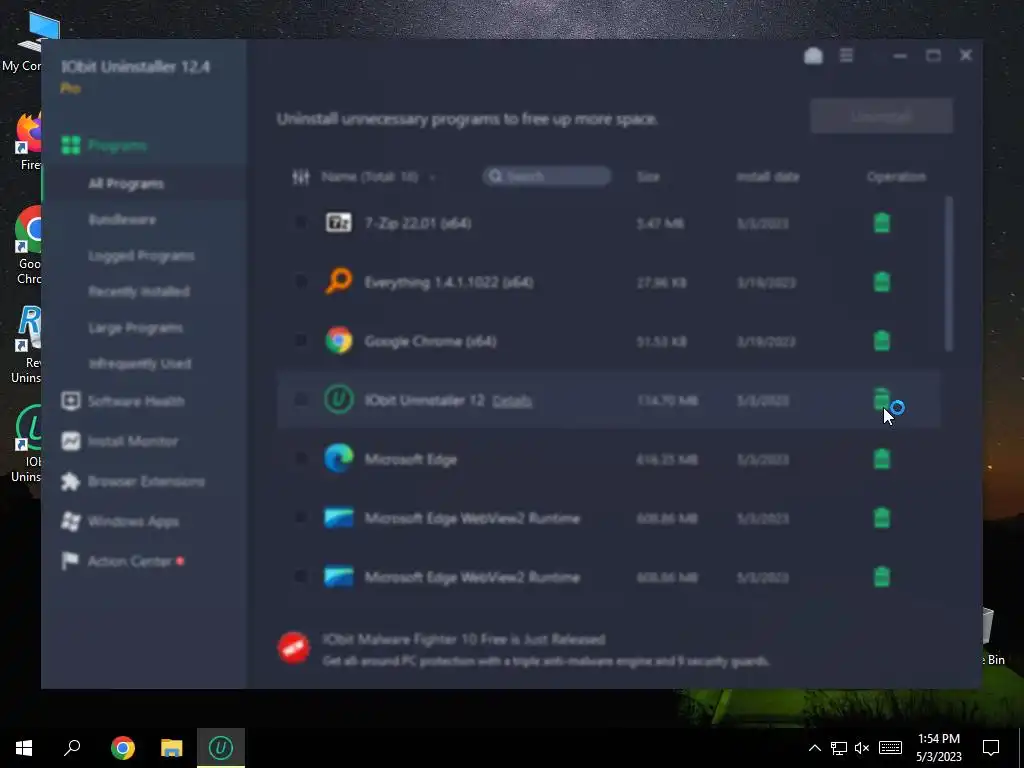
Task: Click the IObit Malware Fighter promo icon
Action: coord(293,648)
